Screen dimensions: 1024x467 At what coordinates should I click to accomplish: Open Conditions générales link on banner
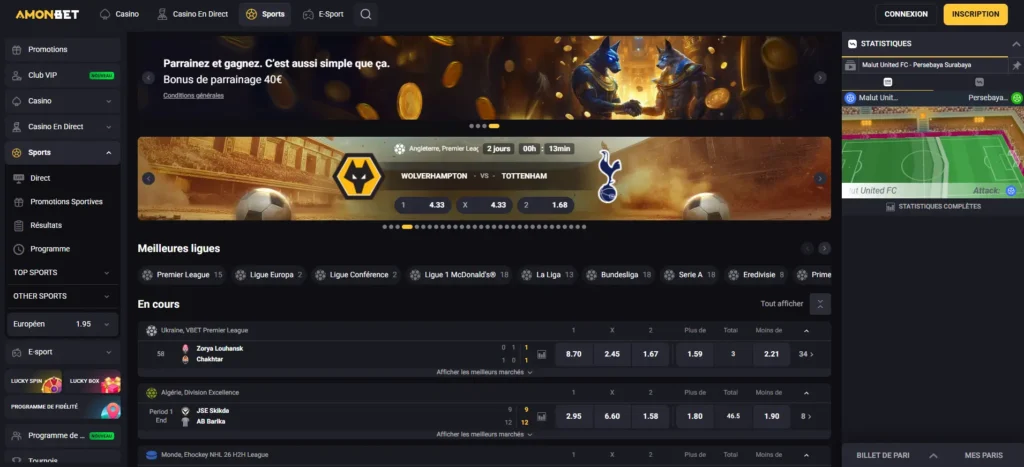[193, 95]
